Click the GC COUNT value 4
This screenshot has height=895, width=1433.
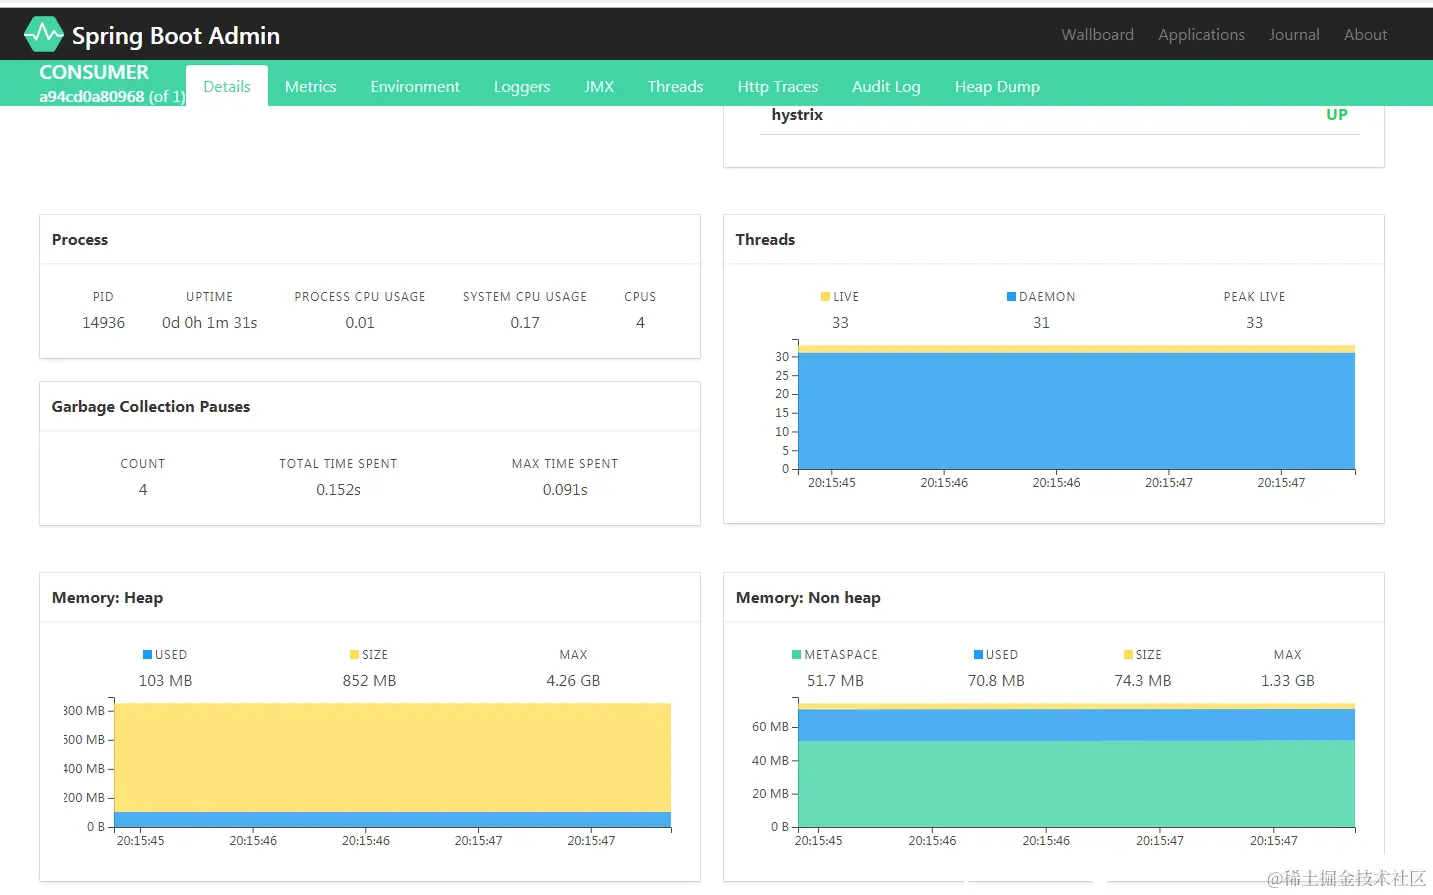tap(143, 490)
